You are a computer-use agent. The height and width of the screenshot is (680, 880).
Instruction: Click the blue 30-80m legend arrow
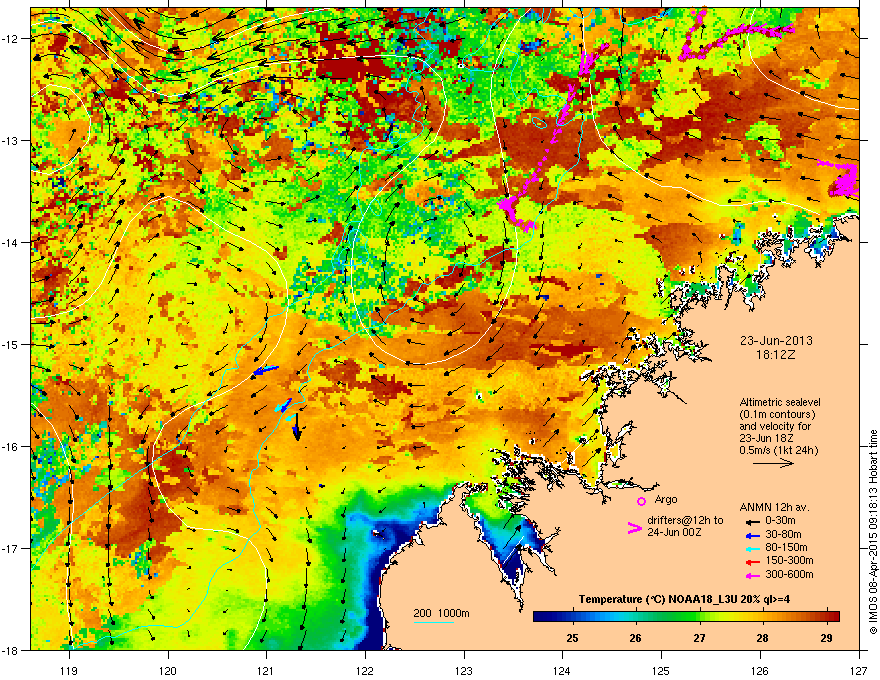(x=752, y=535)
